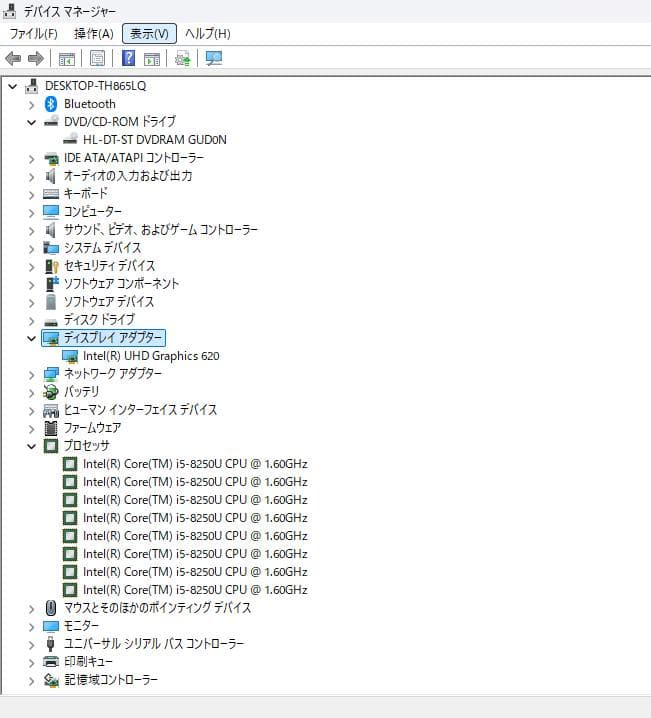The width and height of the screenshot is (651, 718).
Task: Click the DESKTOP-TH865LQ computer icon
Action: 32,86
